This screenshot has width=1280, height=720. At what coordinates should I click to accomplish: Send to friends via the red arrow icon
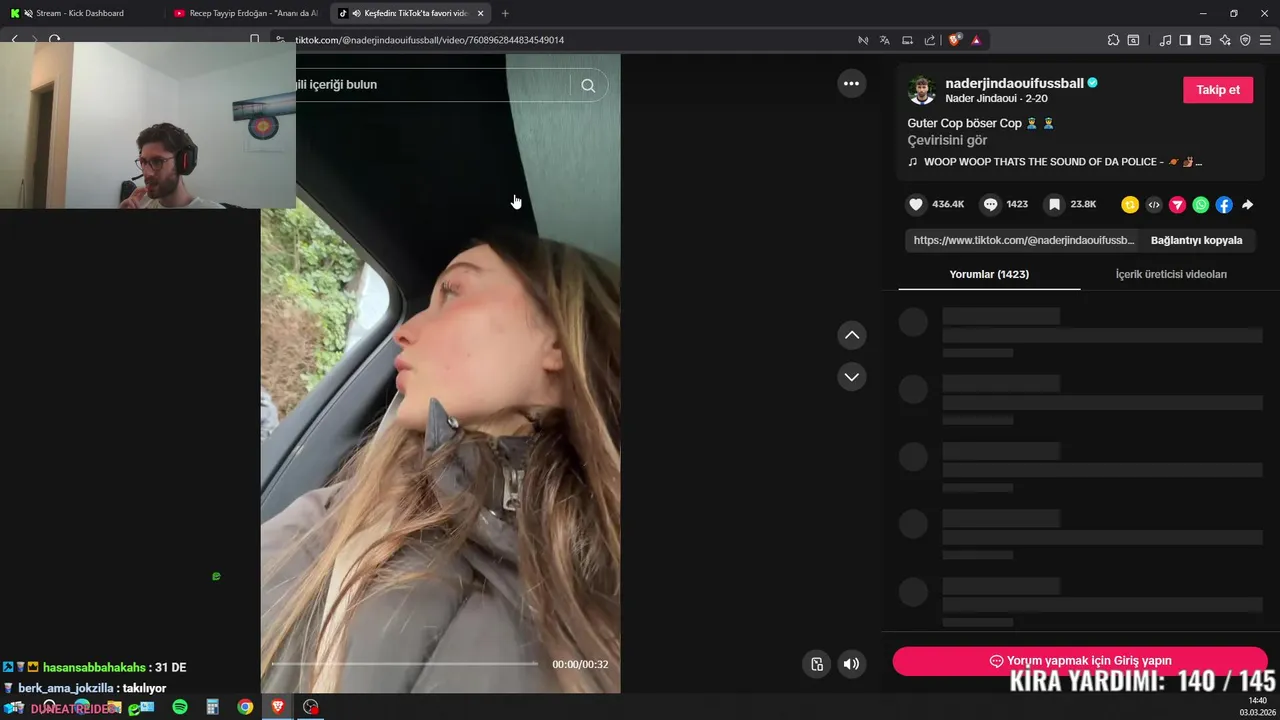tap(1177, 205)
